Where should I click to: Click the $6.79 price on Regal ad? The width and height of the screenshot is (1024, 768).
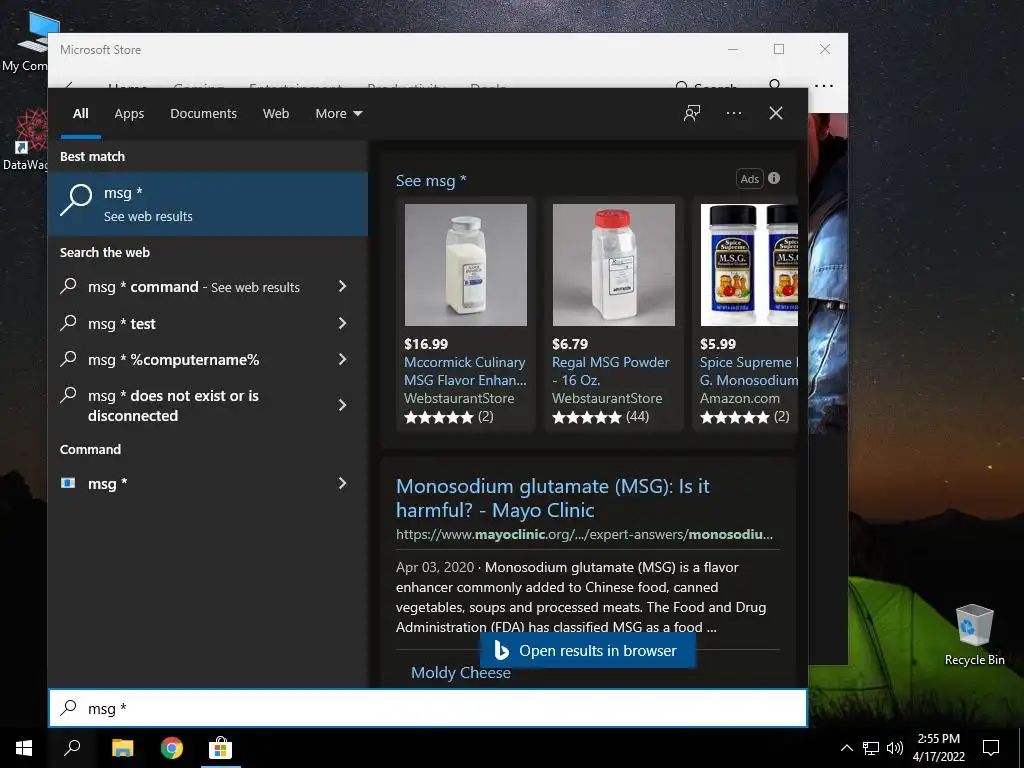coord(570,344)
